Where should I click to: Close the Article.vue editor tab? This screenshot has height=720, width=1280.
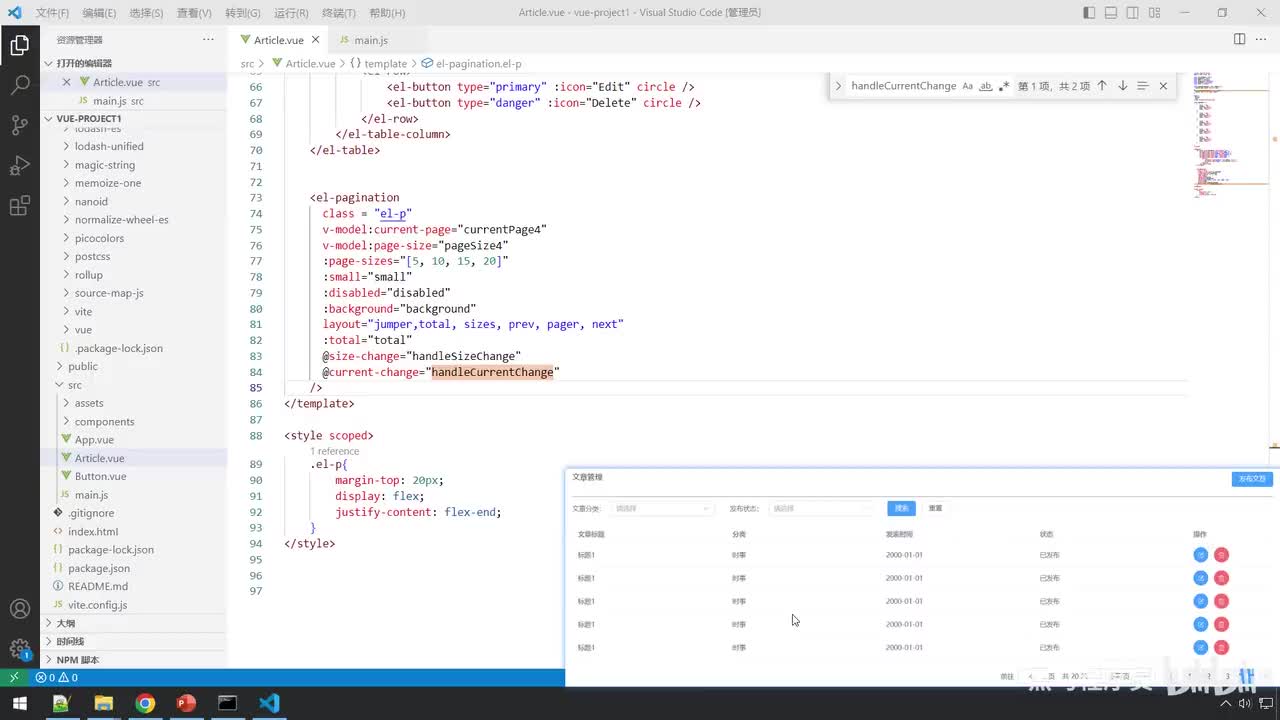coord(315,40)
